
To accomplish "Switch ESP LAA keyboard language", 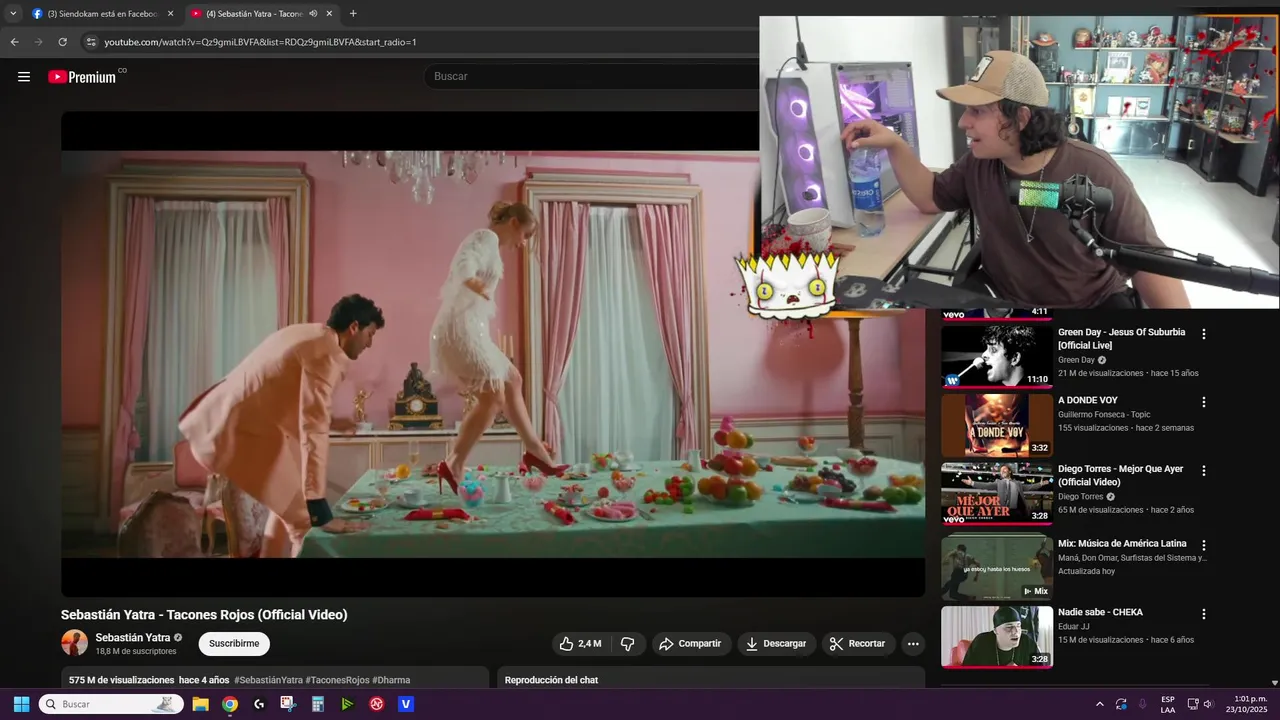I will pyautogui.click(x=1168, y=704).
